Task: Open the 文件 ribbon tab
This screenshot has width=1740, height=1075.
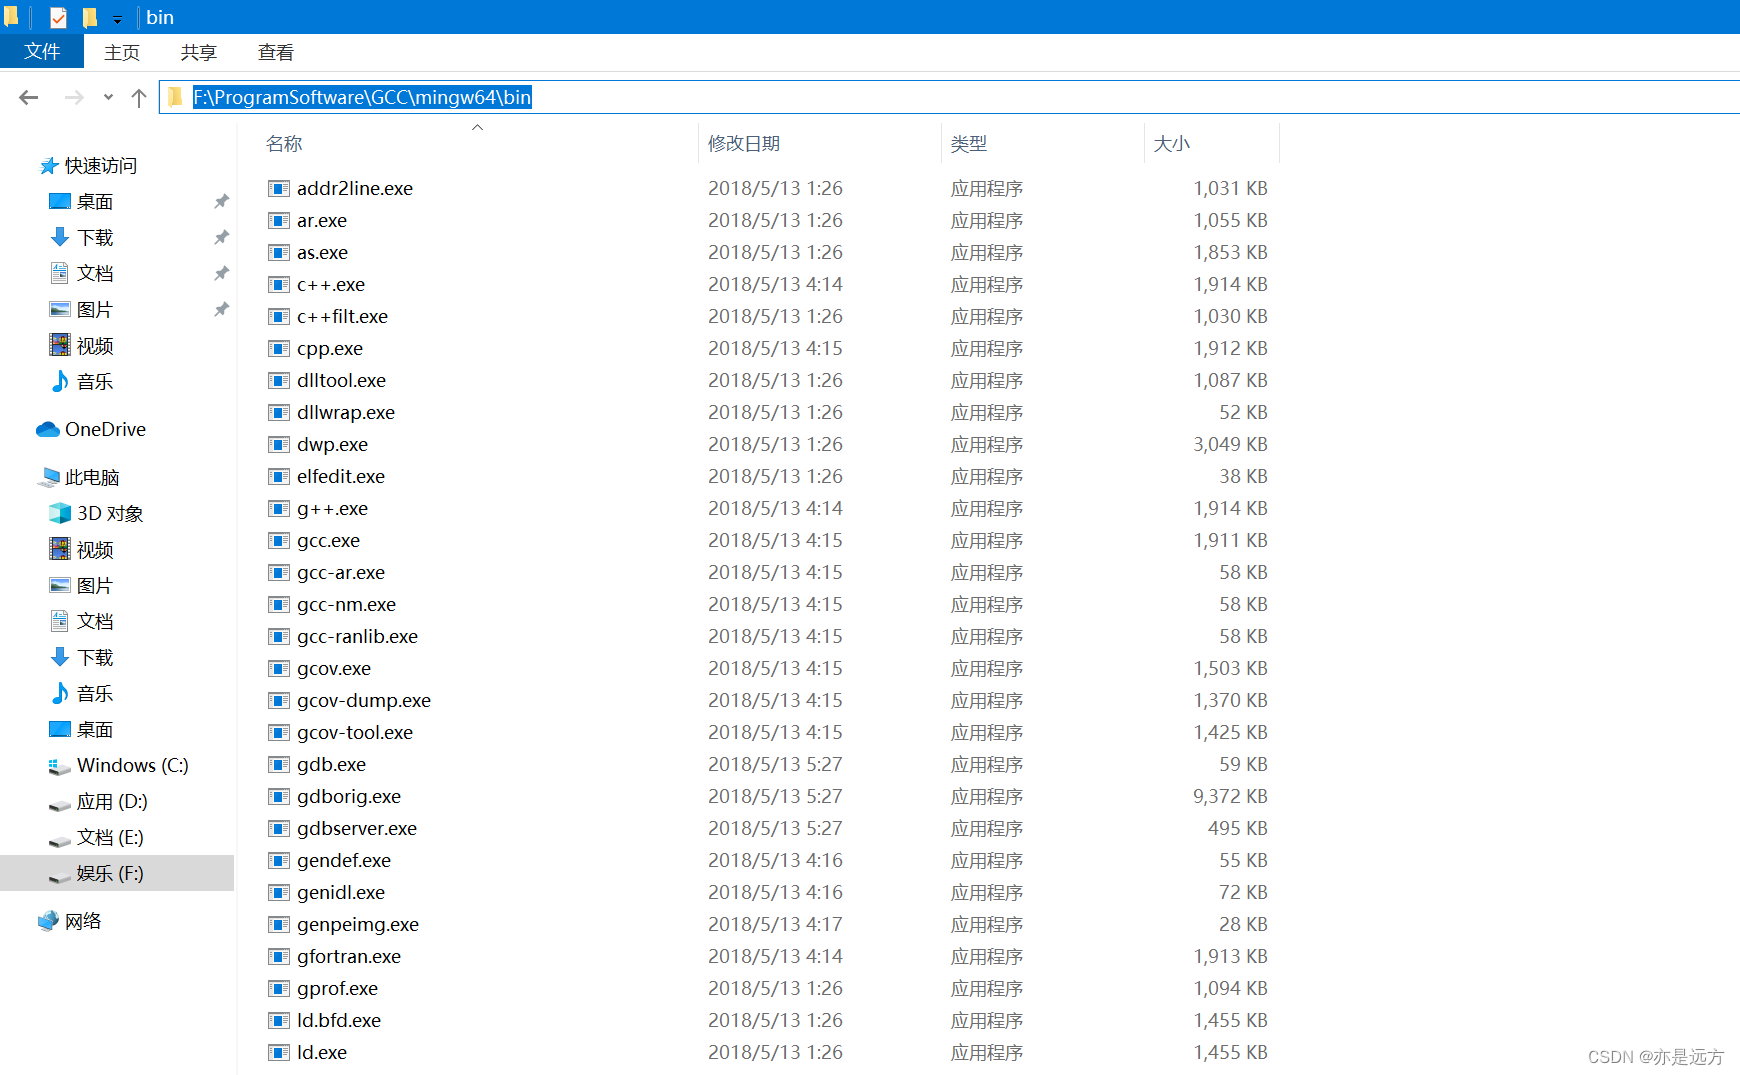Action: tap(42, 51)
